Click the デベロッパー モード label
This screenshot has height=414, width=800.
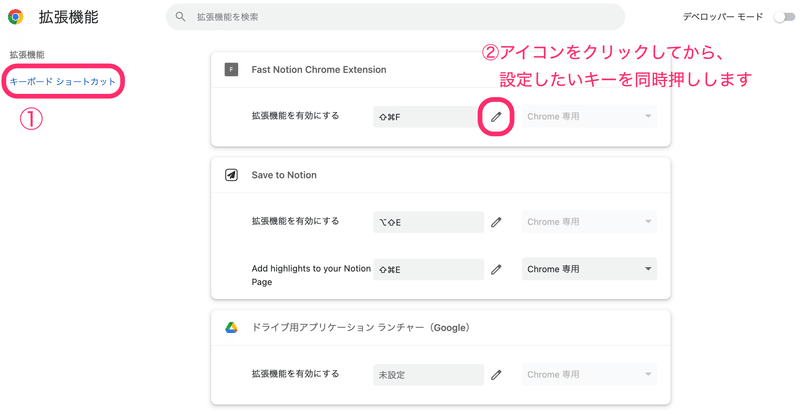723,17
